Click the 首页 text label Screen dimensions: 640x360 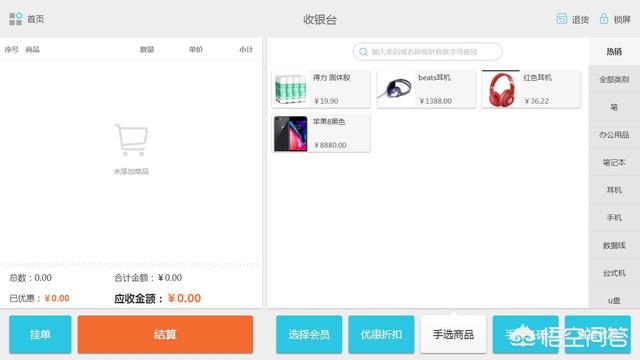[x=36, y=19]
